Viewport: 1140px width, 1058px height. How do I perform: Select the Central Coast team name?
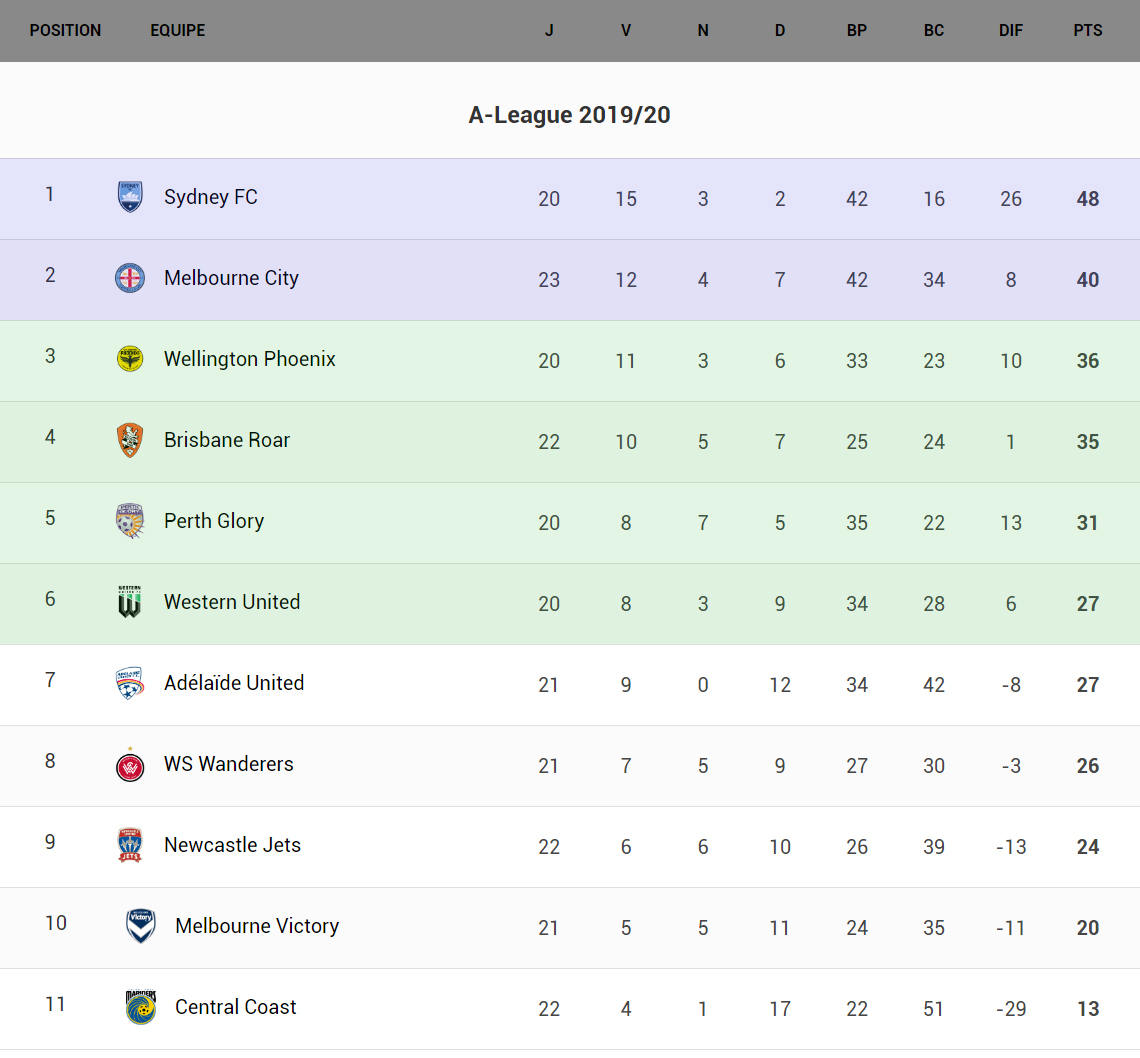(236, 1007)
